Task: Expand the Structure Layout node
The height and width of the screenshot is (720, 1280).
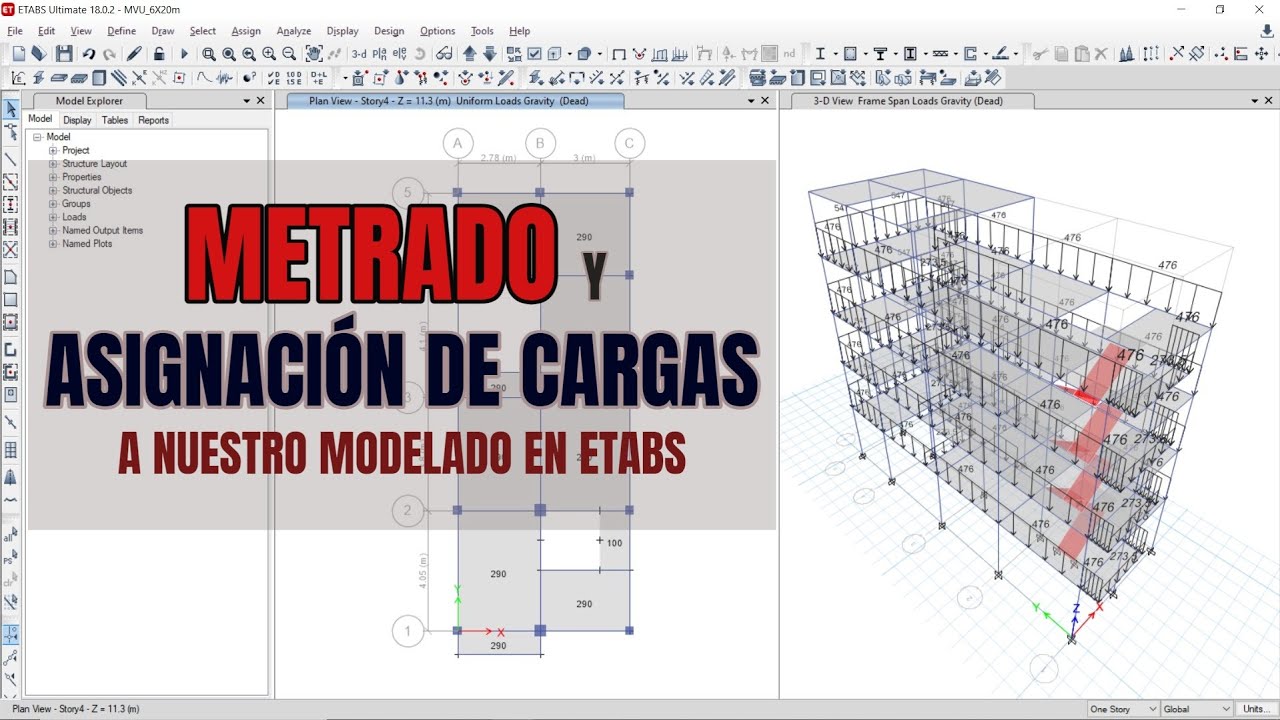Action: click(x=53, y=164)
